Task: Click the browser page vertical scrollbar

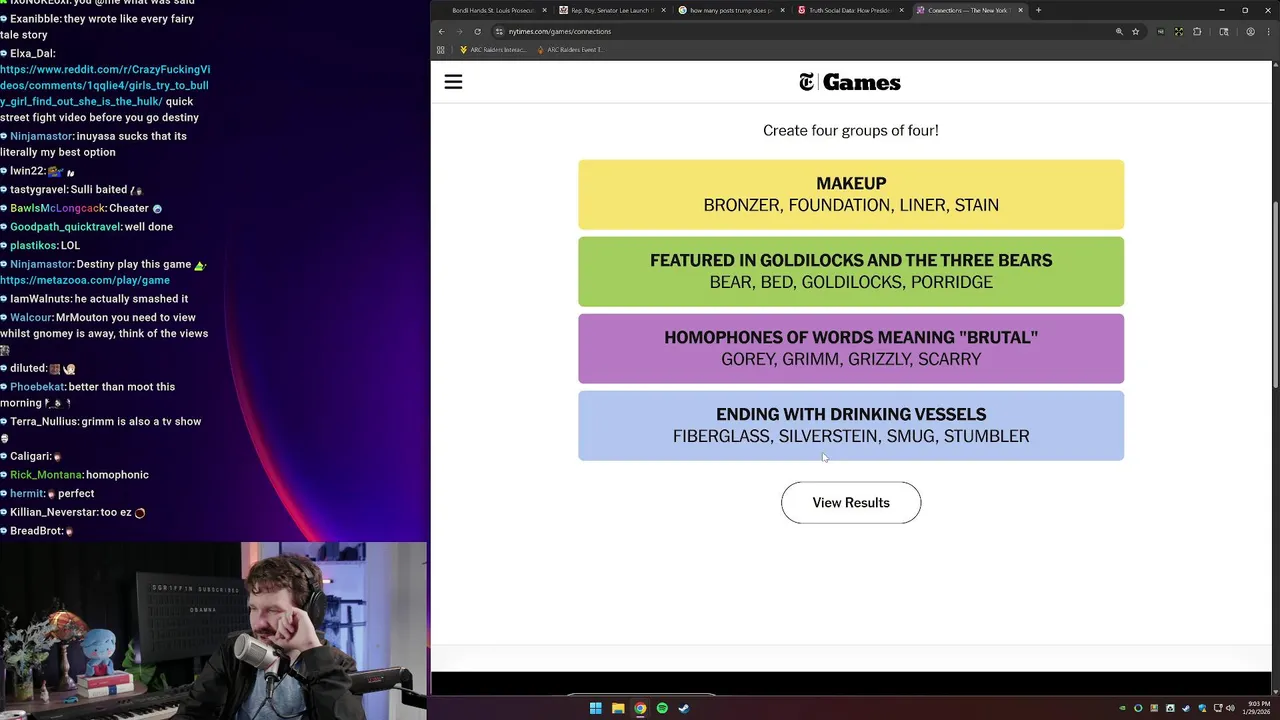Action: [1275, 295]
